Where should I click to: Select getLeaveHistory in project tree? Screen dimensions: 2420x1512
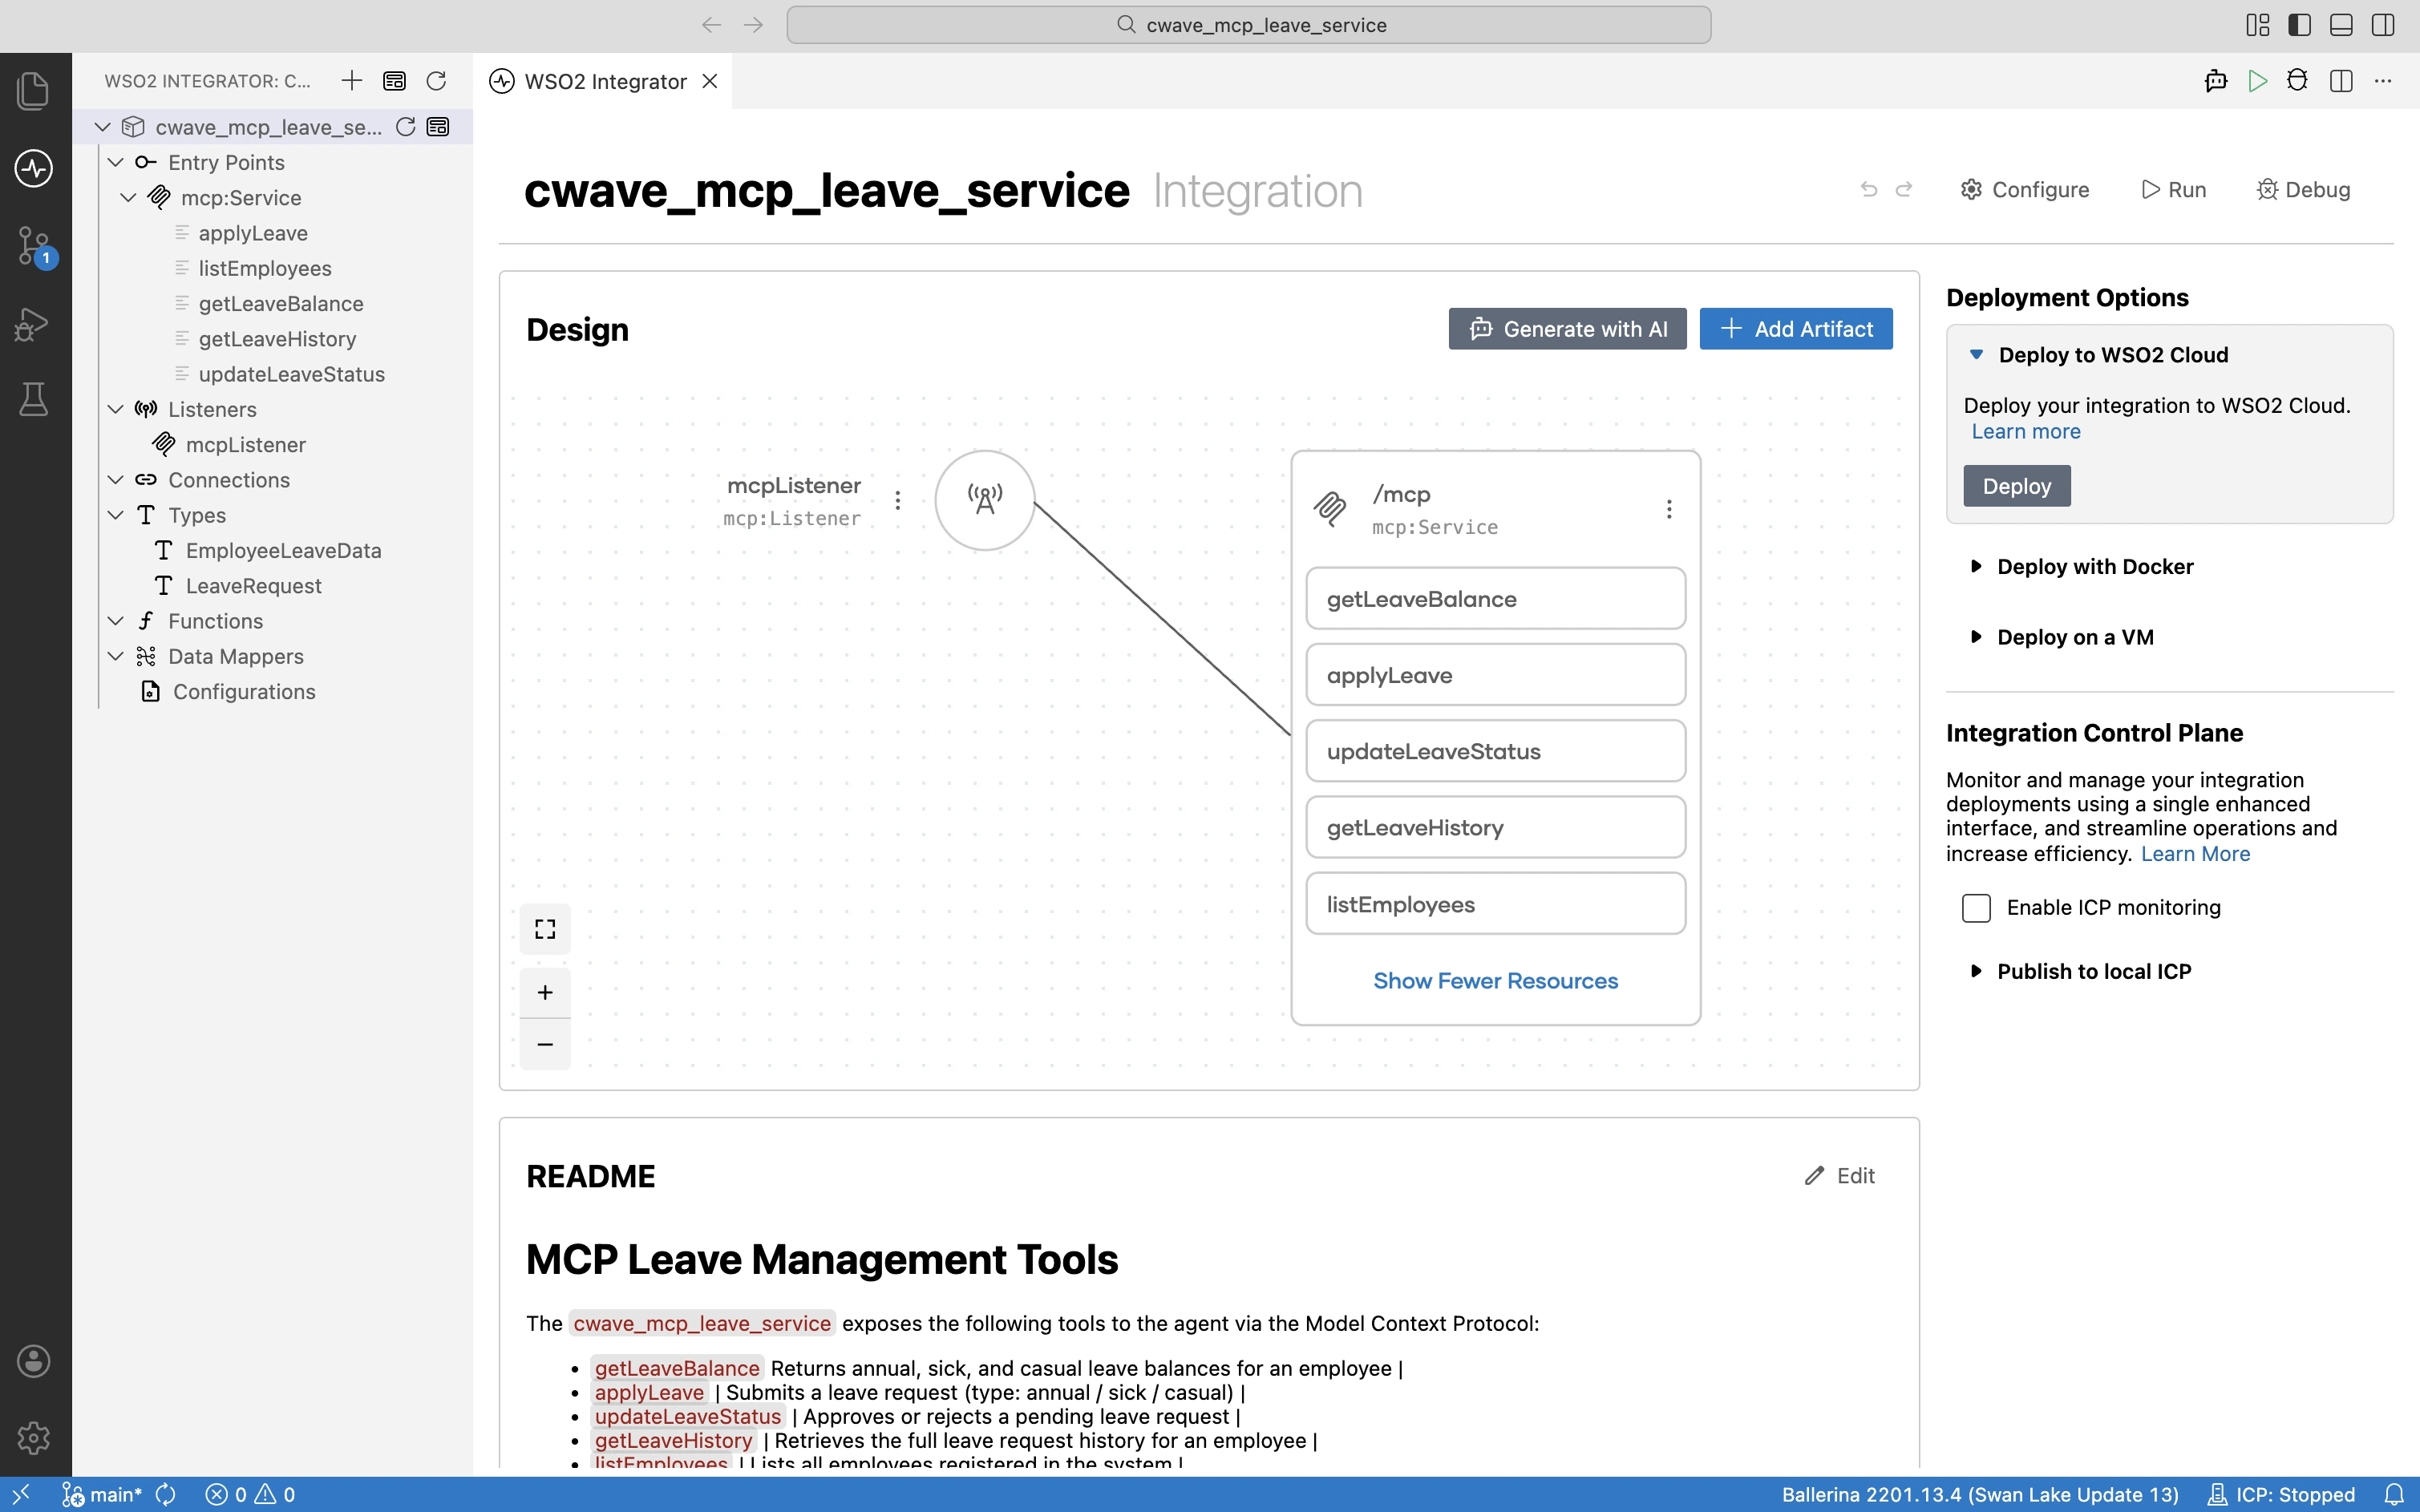277,339
